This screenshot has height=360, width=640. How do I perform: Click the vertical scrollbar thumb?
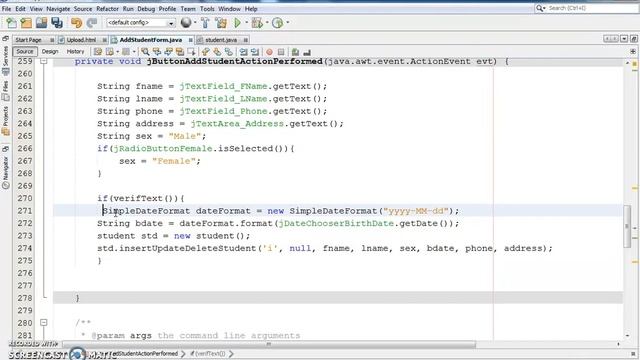627,227
